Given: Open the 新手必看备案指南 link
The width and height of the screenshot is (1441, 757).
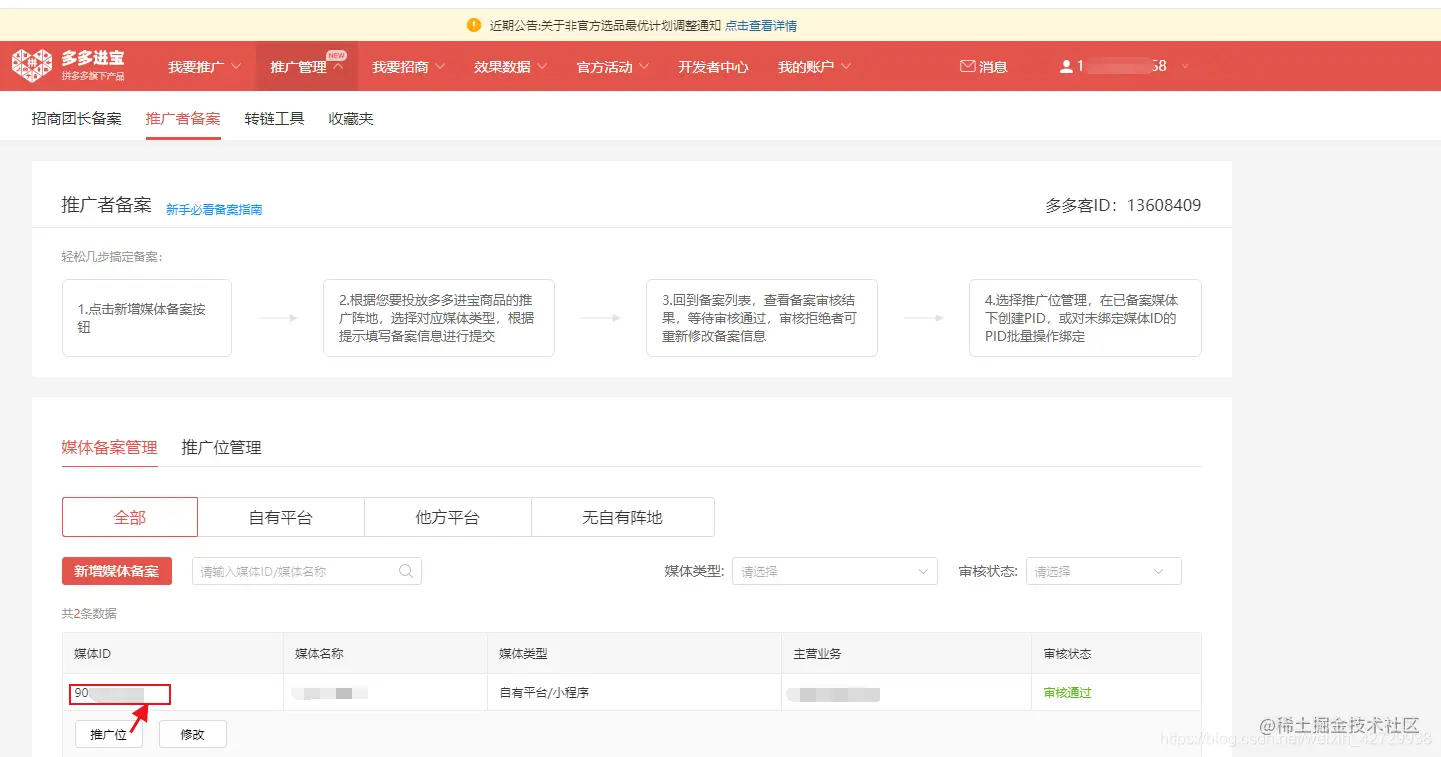Looking at the screenshot, I should (214, 209).
